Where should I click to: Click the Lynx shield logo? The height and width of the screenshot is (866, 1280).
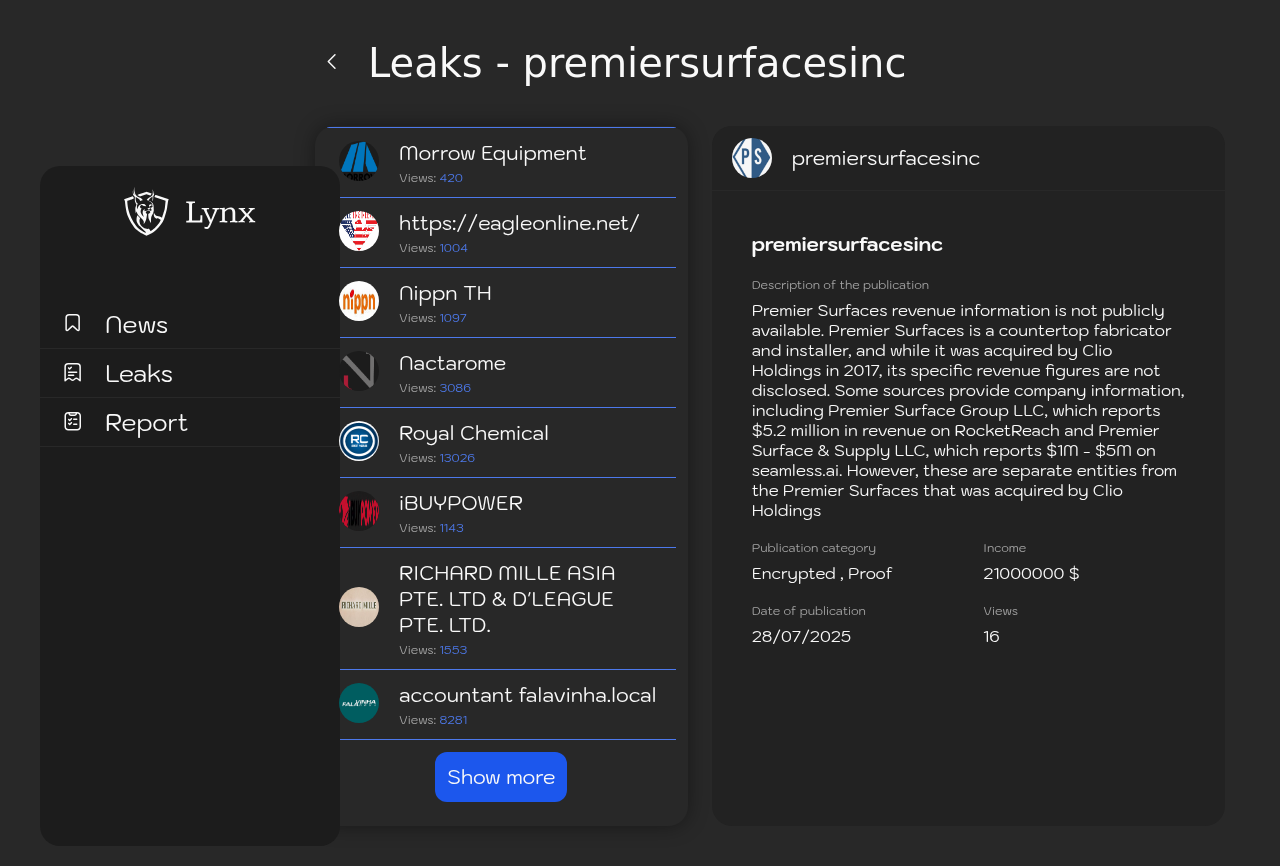click(146, 212)
